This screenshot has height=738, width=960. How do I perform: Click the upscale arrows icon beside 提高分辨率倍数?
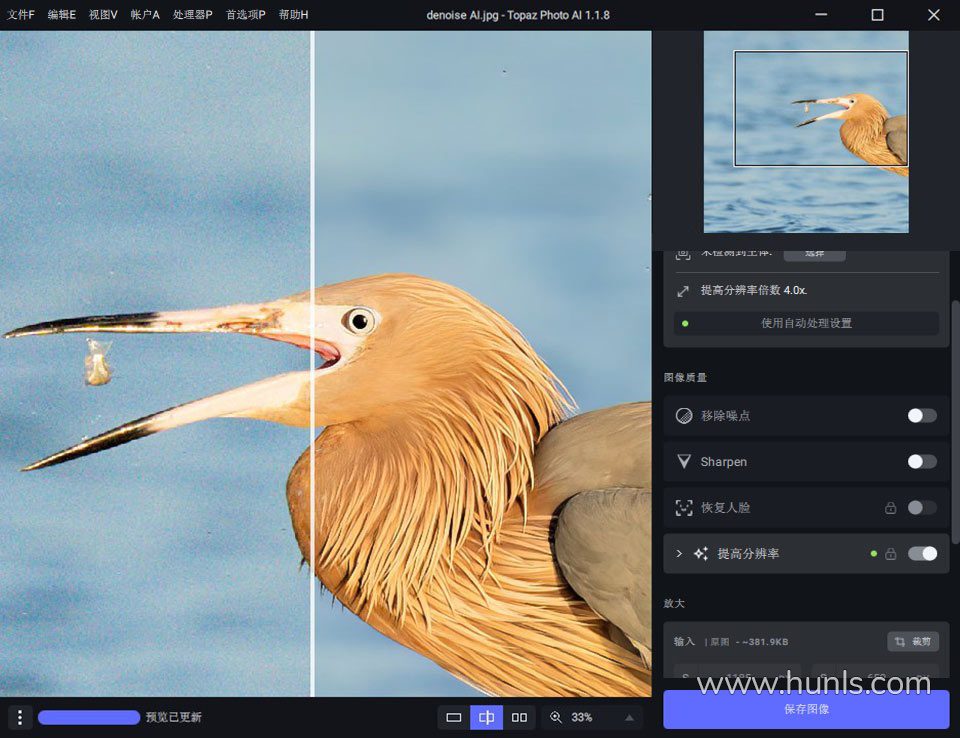point(683,291)
